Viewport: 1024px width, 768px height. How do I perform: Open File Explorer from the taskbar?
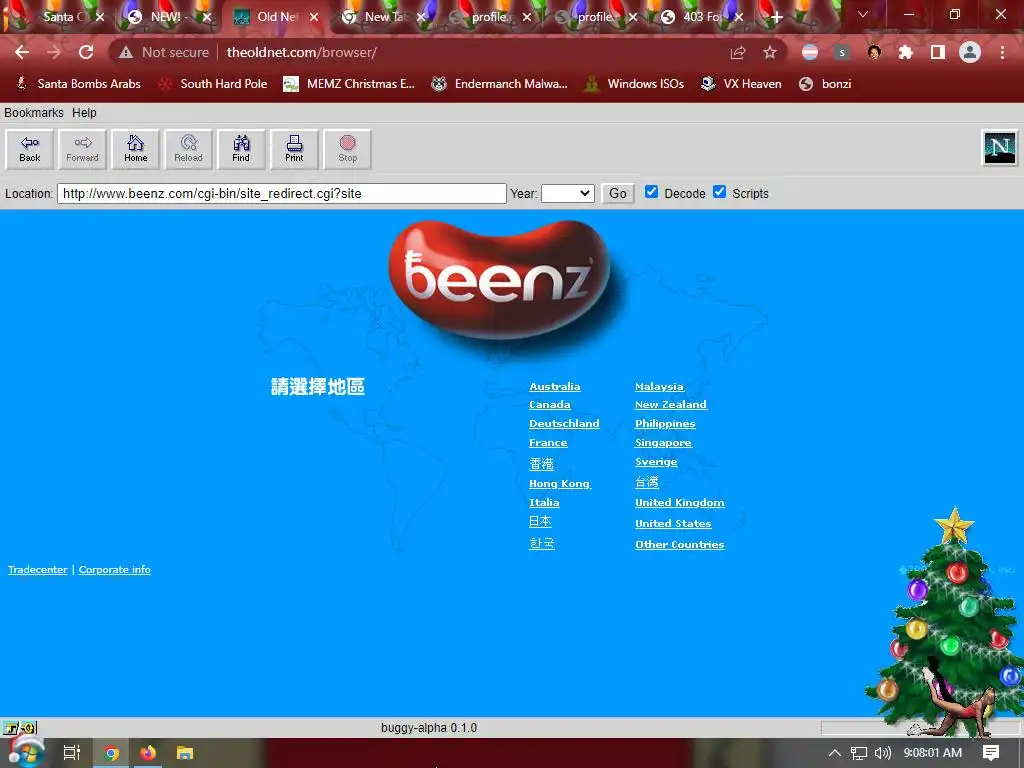point(185,753)
